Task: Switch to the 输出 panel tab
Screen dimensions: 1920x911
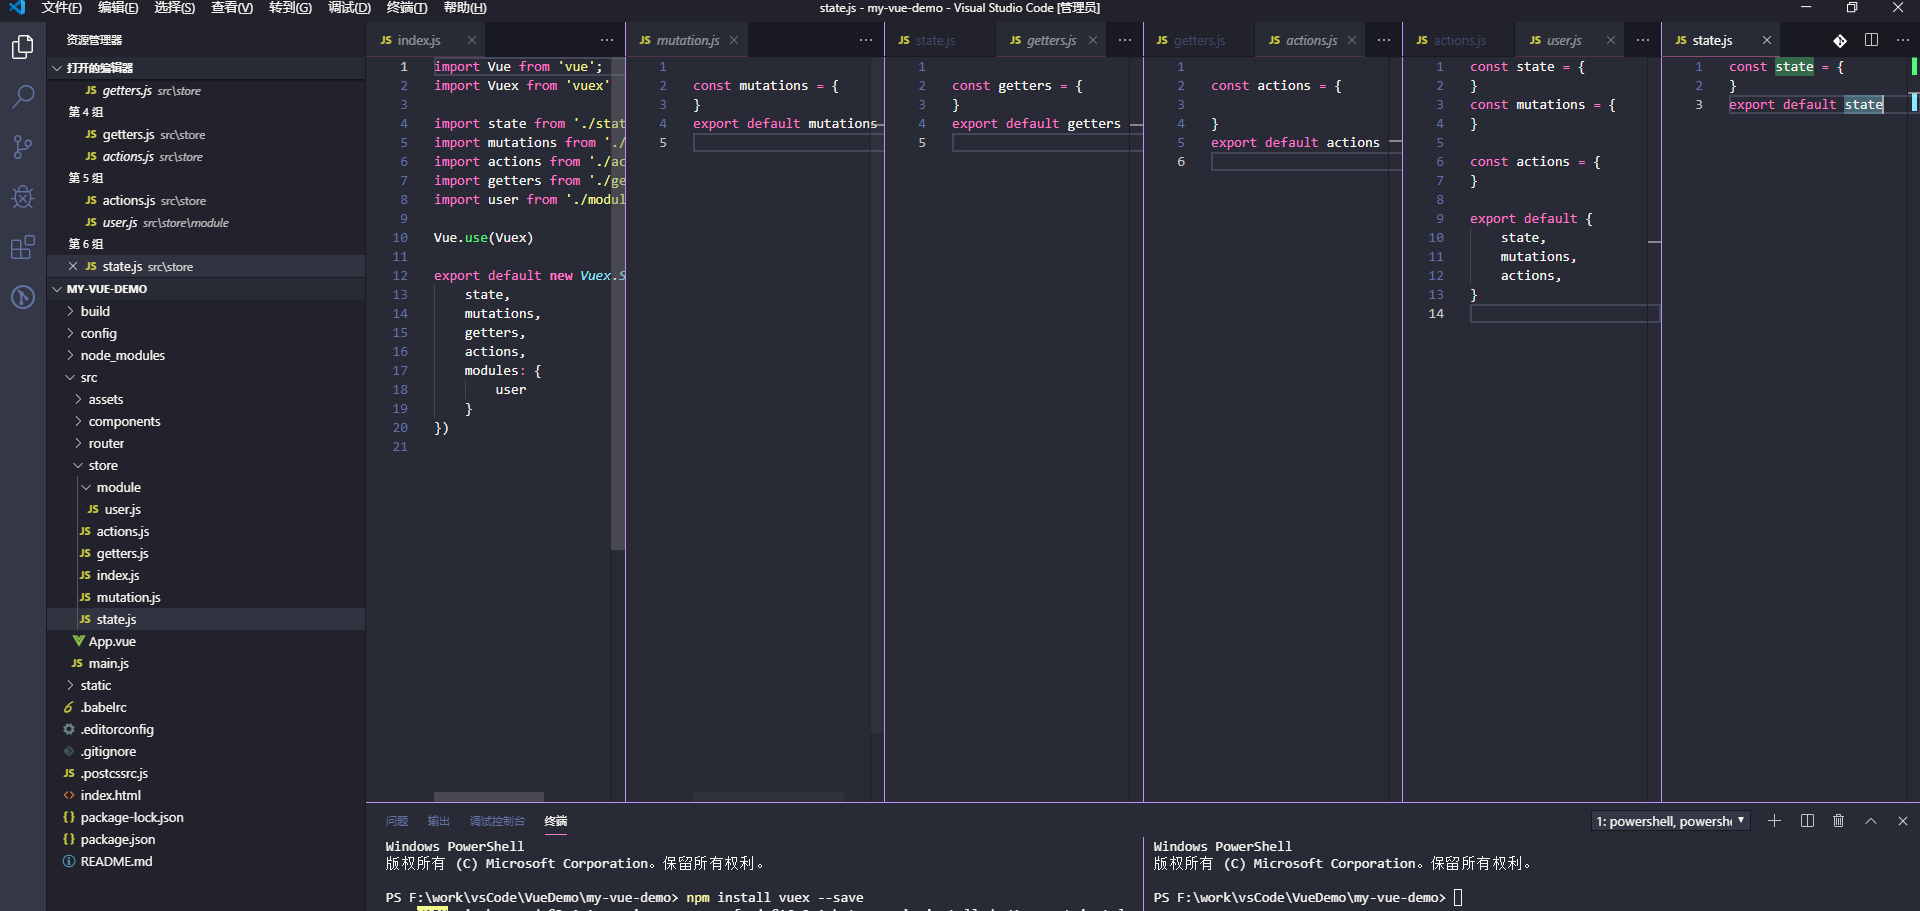Action: tap(439, 821)
